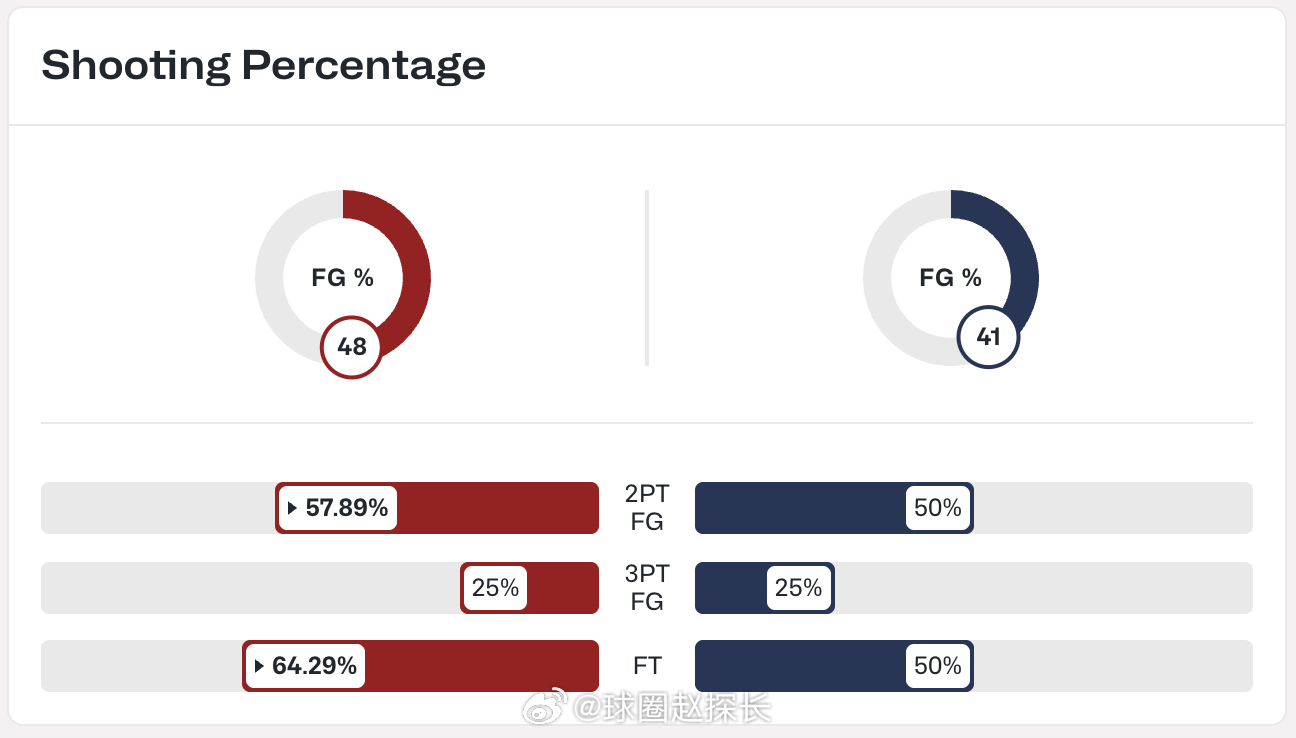
Task: Open the @球圈赵探长 watermark link
Action: tap(672, 708)
